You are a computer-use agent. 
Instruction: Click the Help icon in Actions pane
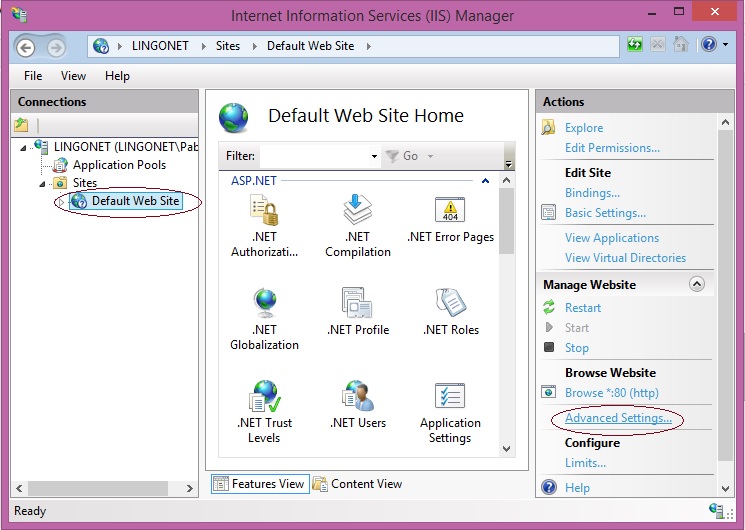[549, 487]
